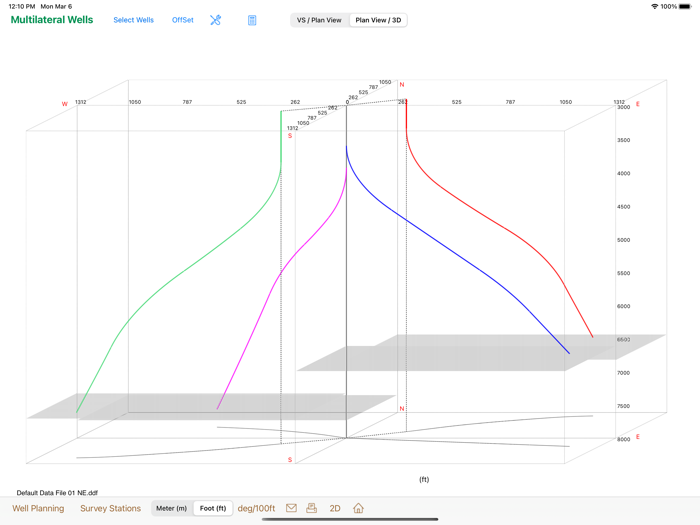The width and height of the screenshot is (700, 525).
Task: Select Foot (ft) unit
Action: pos(213,508)
